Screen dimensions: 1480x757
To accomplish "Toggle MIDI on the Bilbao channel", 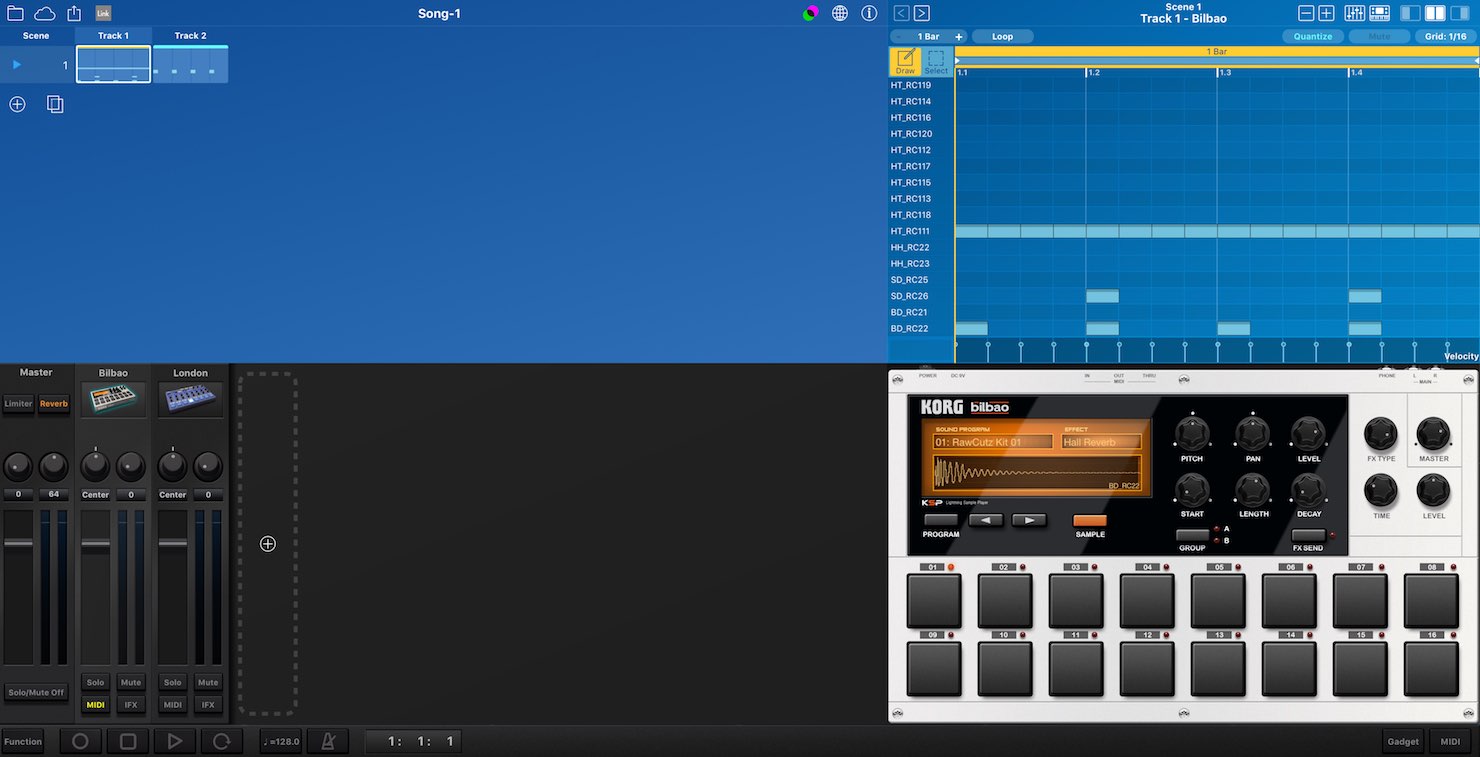I will point(95,705).
